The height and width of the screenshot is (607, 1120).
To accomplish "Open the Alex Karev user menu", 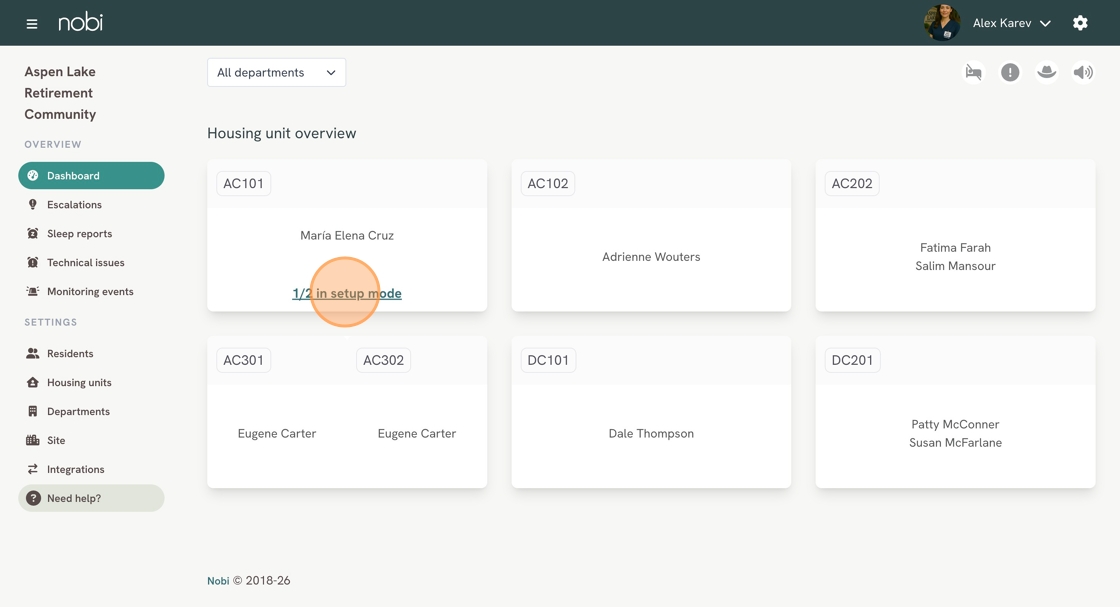I will pos(1011,23).
